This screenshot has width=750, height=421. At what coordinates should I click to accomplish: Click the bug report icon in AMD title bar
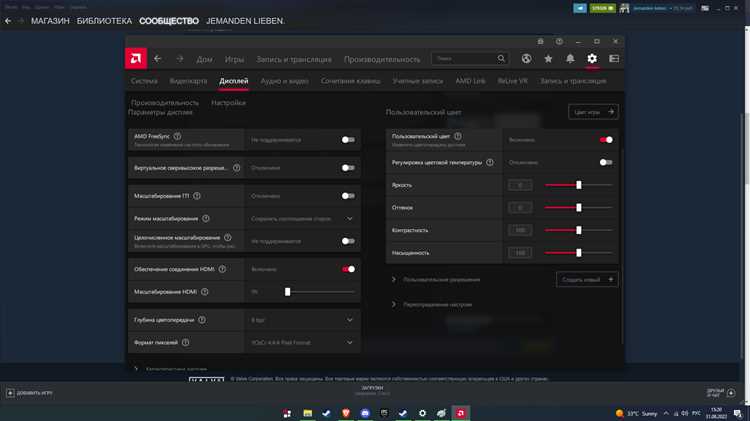540,42
